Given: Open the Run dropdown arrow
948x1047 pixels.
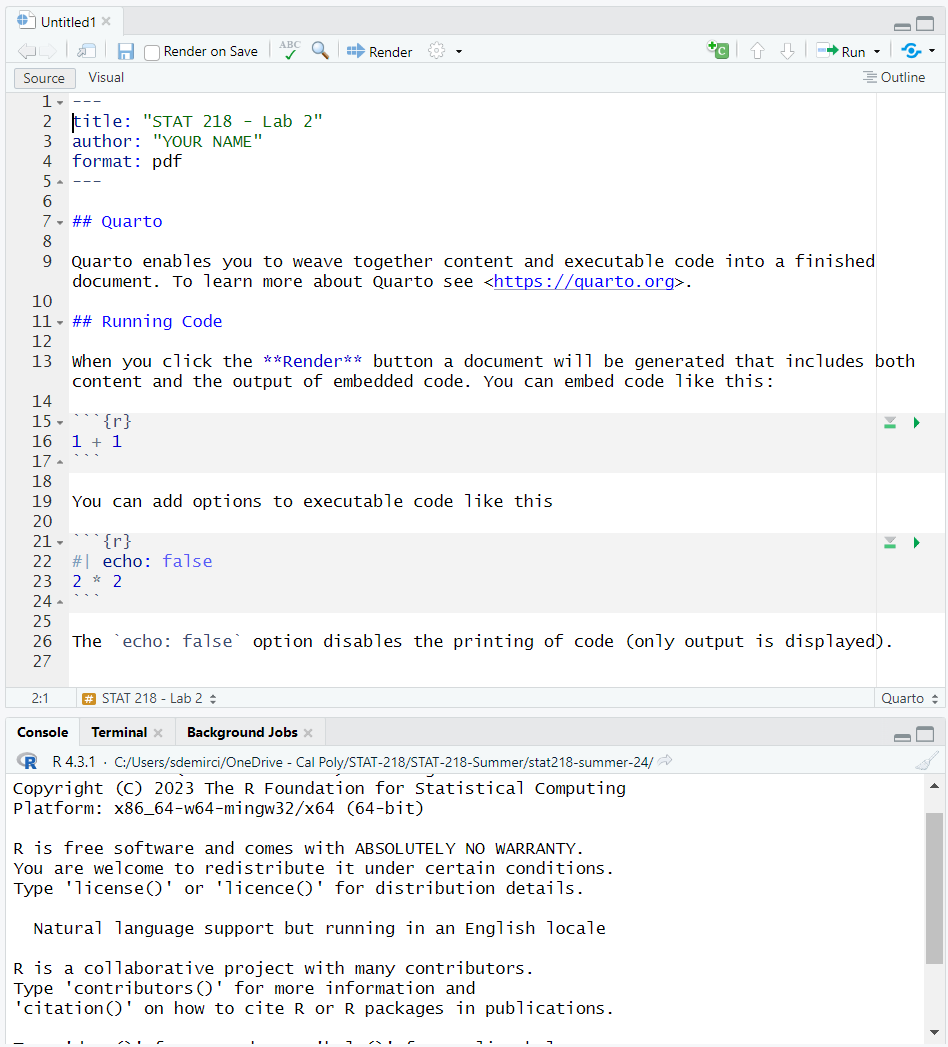Looking at the screenshot, I should pyautogui.click(x=877, y=52).
